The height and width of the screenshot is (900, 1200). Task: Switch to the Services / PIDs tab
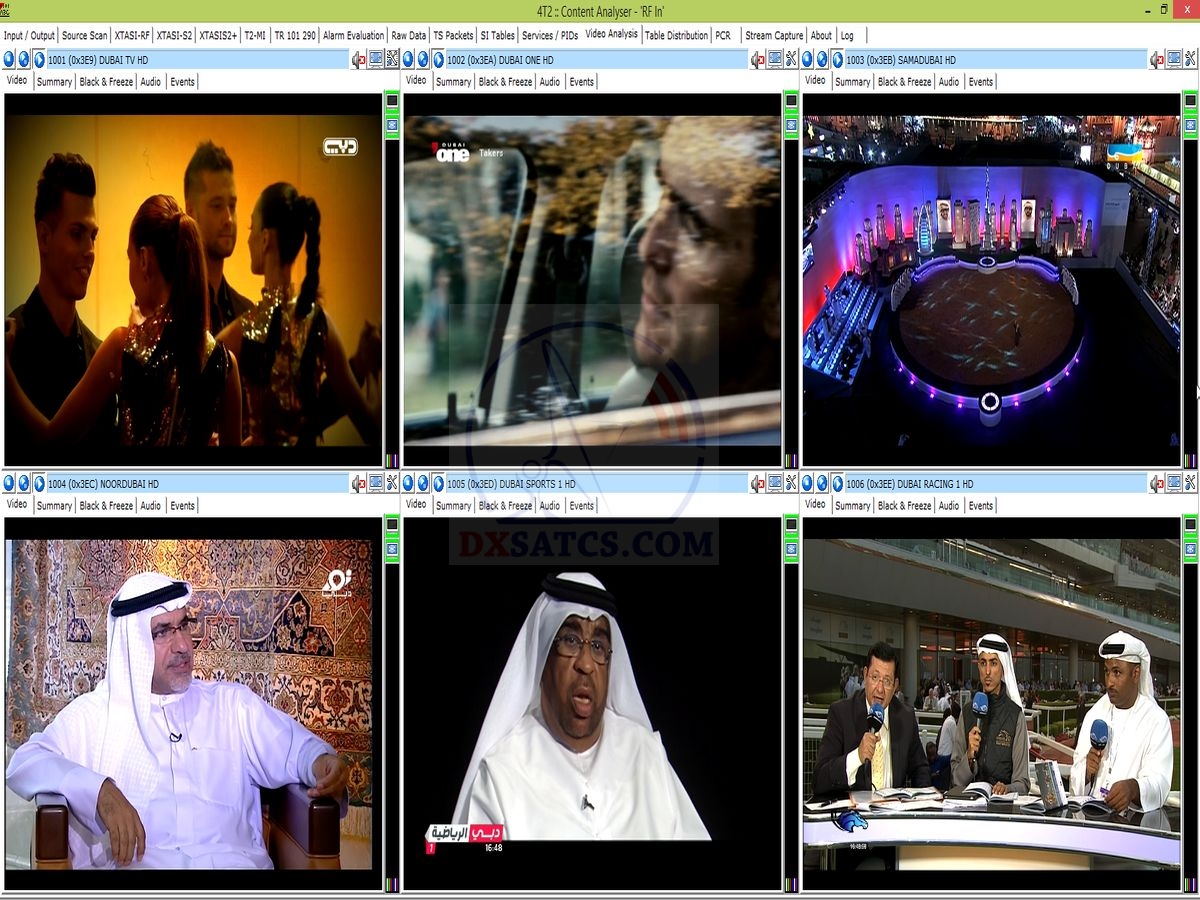(x=550, y=35)
